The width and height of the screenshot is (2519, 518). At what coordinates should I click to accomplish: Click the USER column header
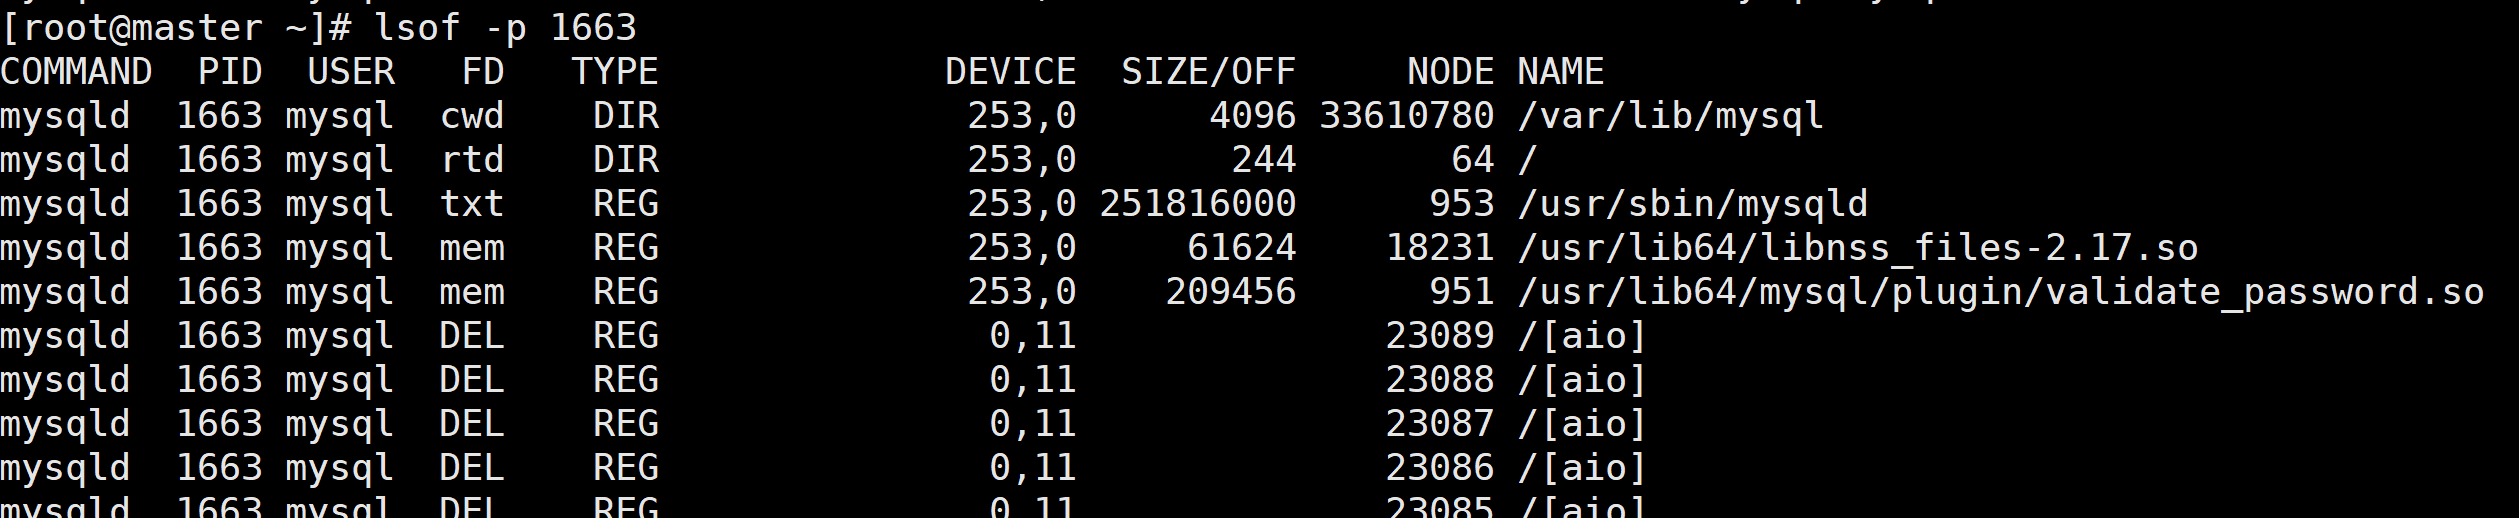351,72
